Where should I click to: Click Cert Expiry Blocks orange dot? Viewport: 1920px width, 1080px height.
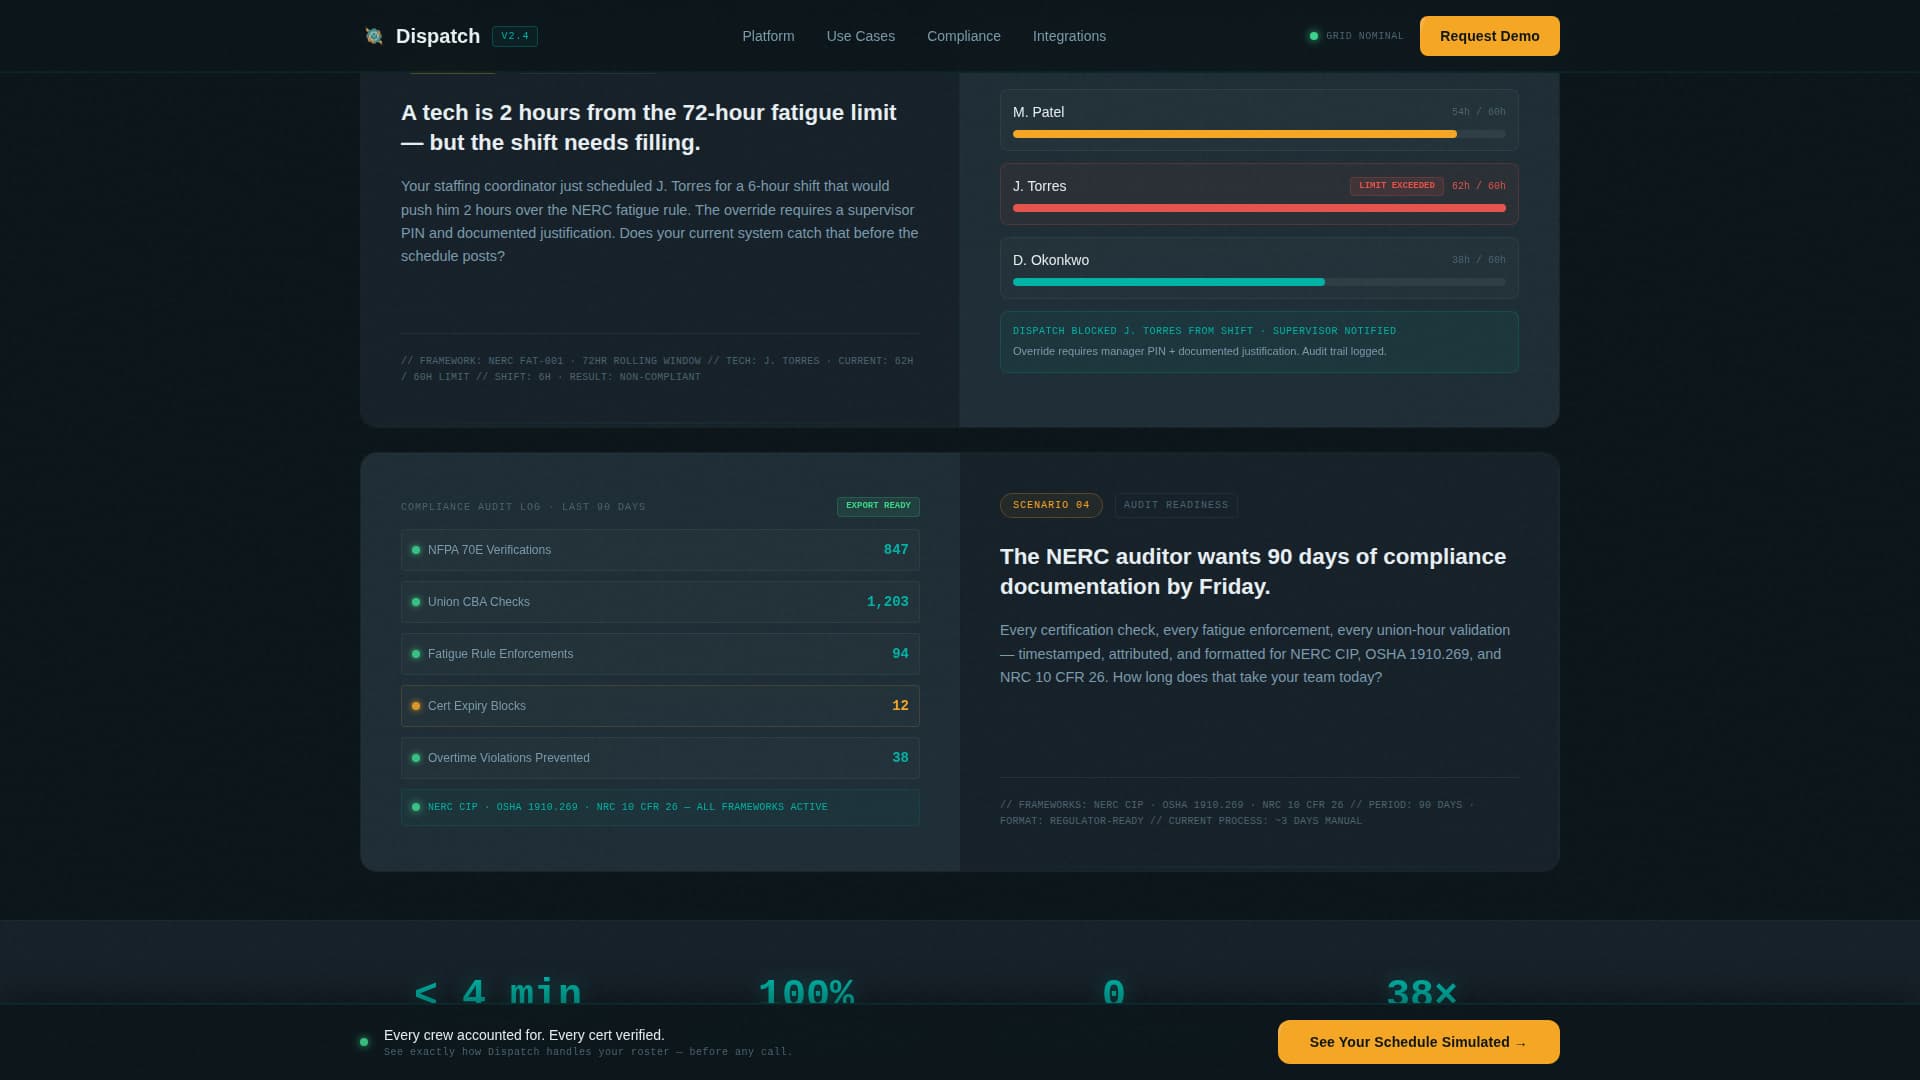[x=416, y=706]
